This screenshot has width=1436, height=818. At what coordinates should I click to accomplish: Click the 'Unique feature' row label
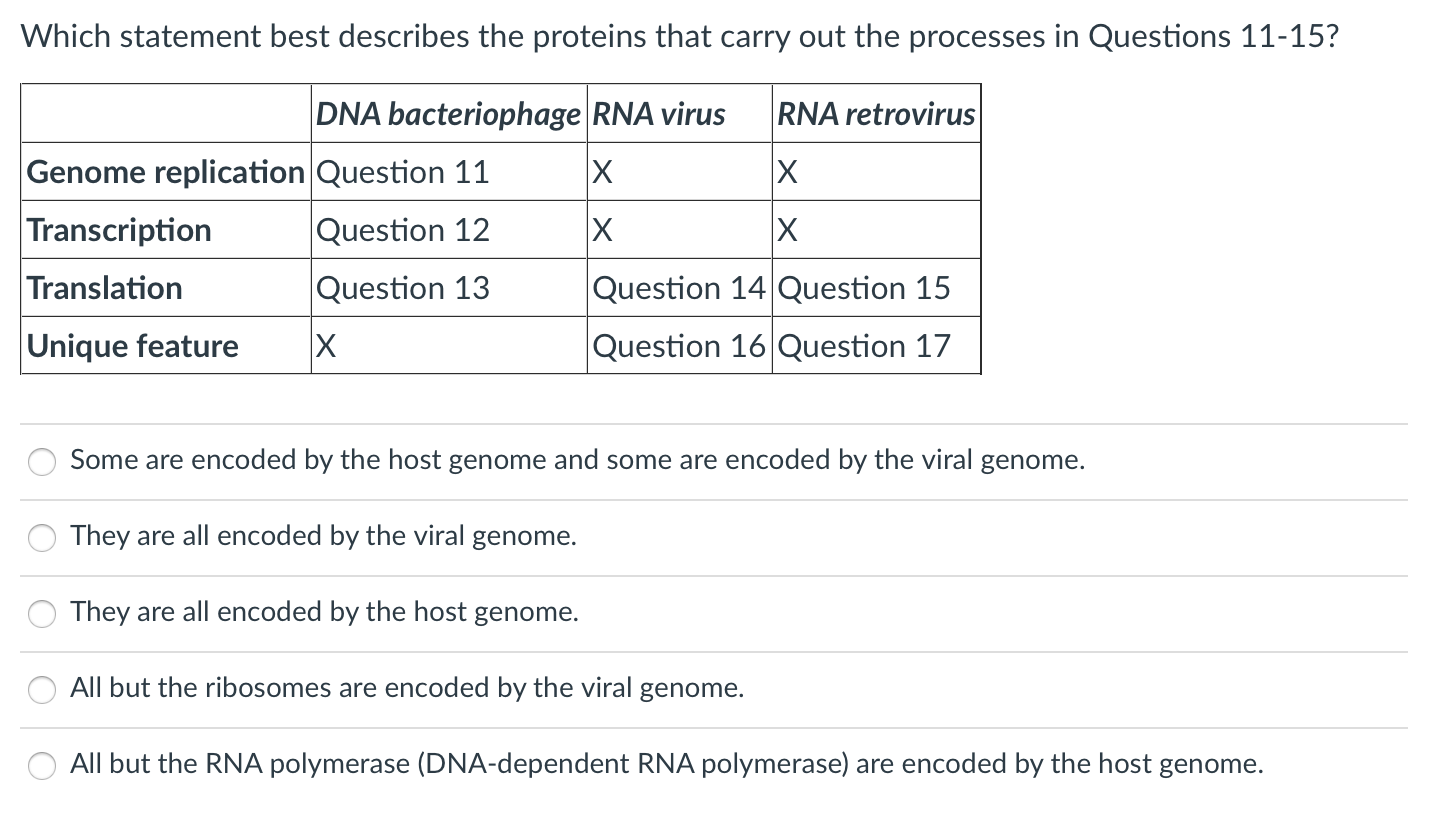tap(166, 346)
